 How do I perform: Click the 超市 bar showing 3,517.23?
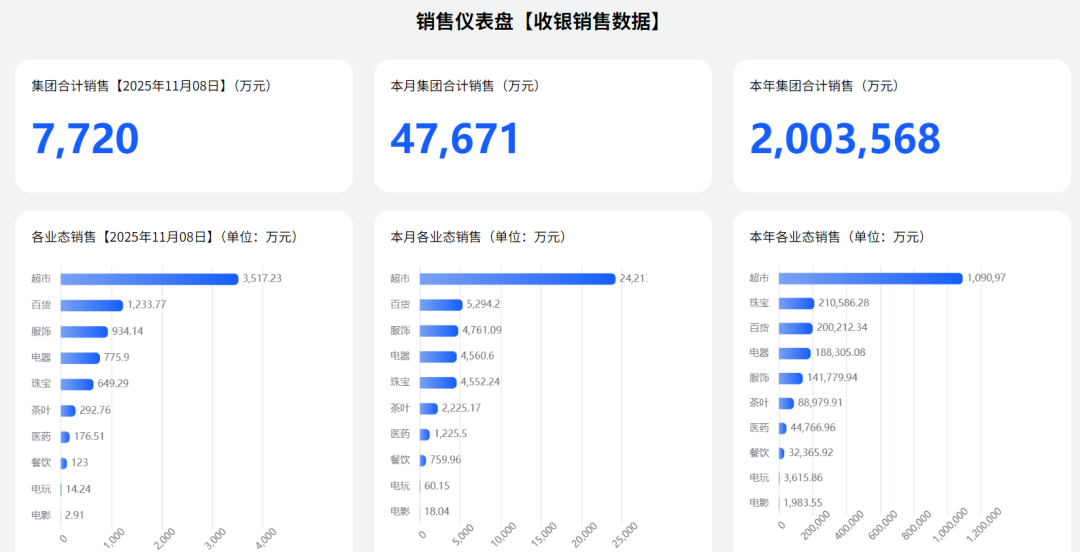149,279
